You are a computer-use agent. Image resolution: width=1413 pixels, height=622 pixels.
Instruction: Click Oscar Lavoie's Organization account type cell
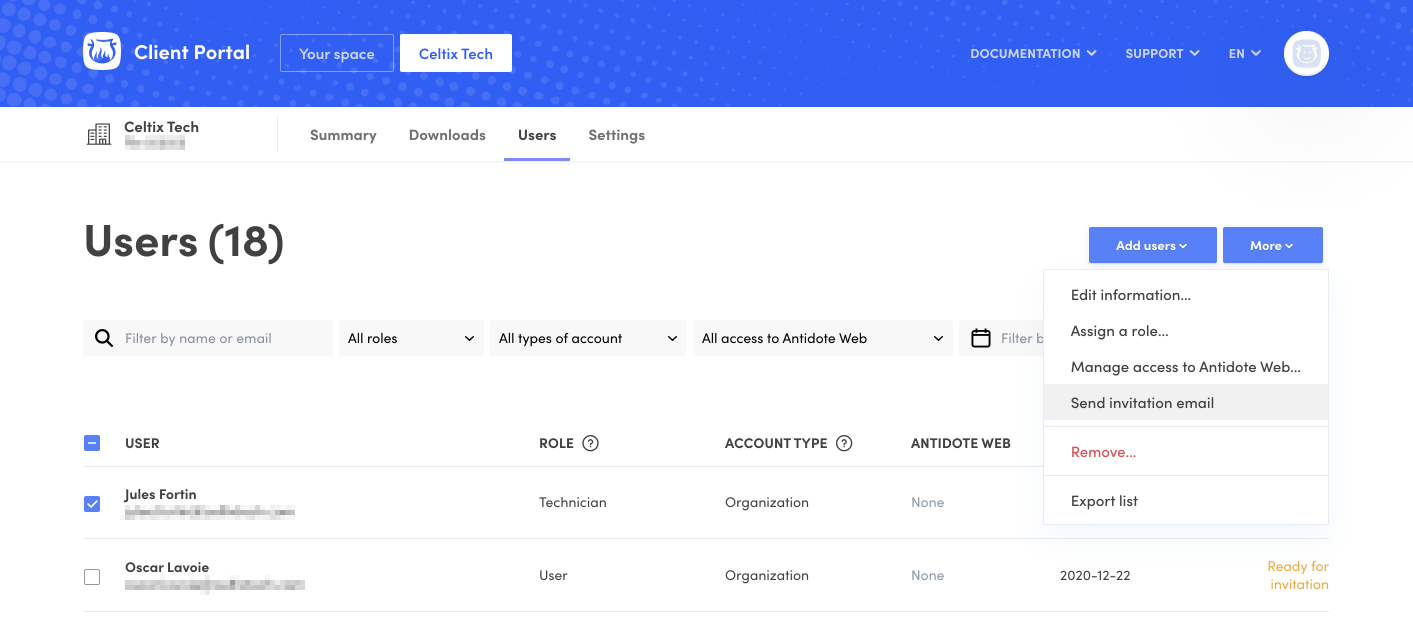767,575
